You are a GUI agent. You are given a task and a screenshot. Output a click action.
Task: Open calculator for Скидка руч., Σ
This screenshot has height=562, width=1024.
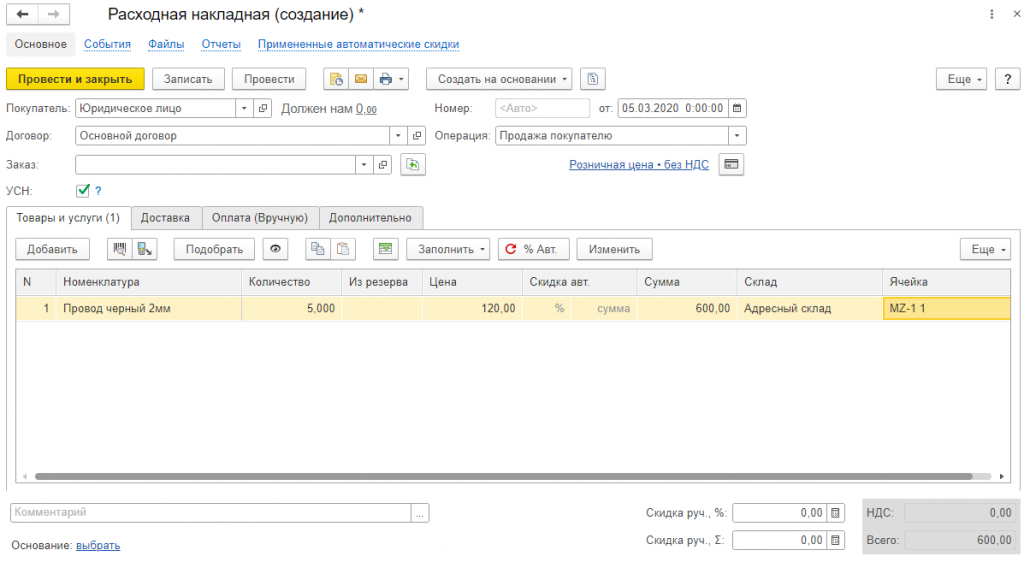click(835, 540)
